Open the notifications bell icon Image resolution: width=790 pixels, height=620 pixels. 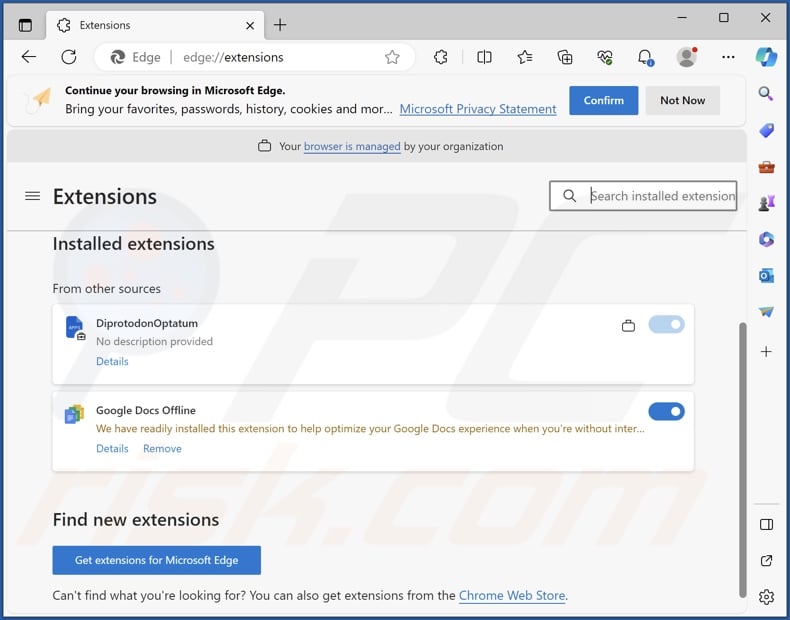click(x=645, y=57)
